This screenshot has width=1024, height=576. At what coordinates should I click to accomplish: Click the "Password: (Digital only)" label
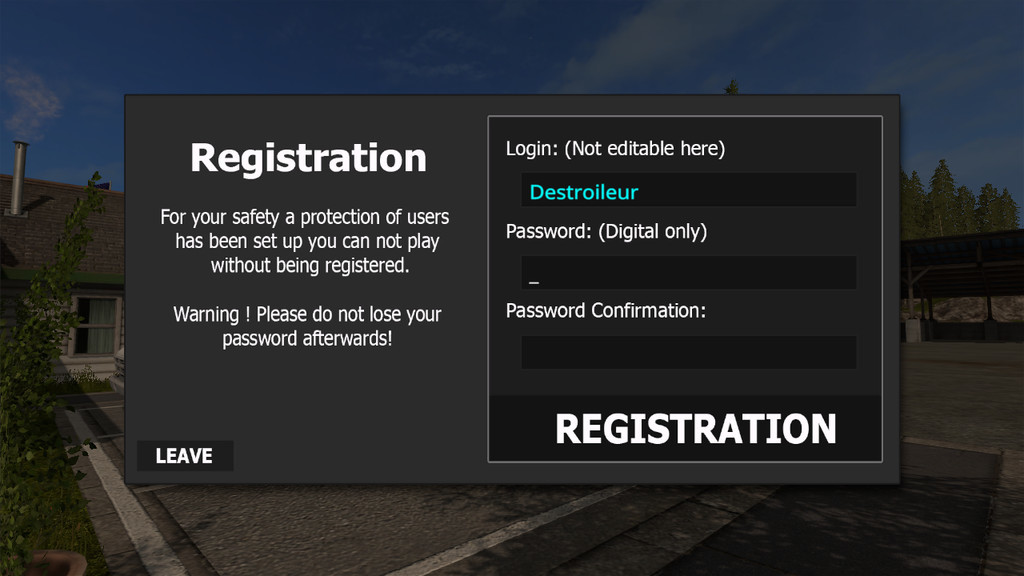(x=606, y=231)
